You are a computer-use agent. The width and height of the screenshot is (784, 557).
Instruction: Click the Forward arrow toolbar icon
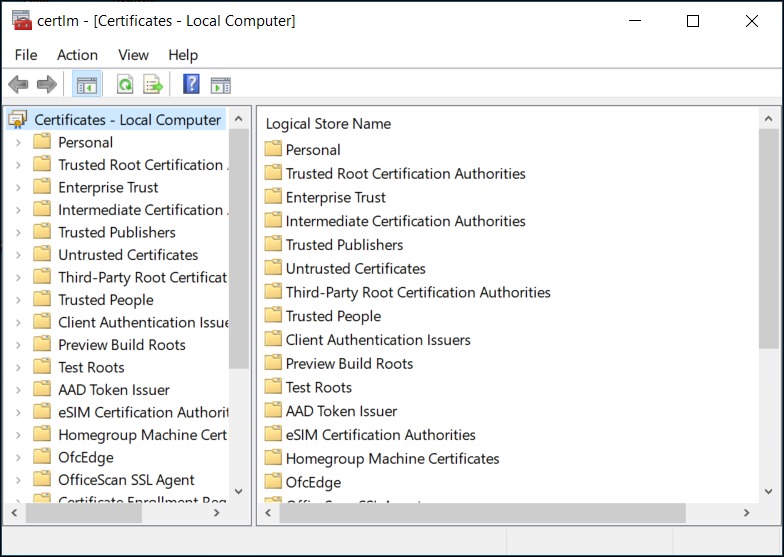click(46, 85)
